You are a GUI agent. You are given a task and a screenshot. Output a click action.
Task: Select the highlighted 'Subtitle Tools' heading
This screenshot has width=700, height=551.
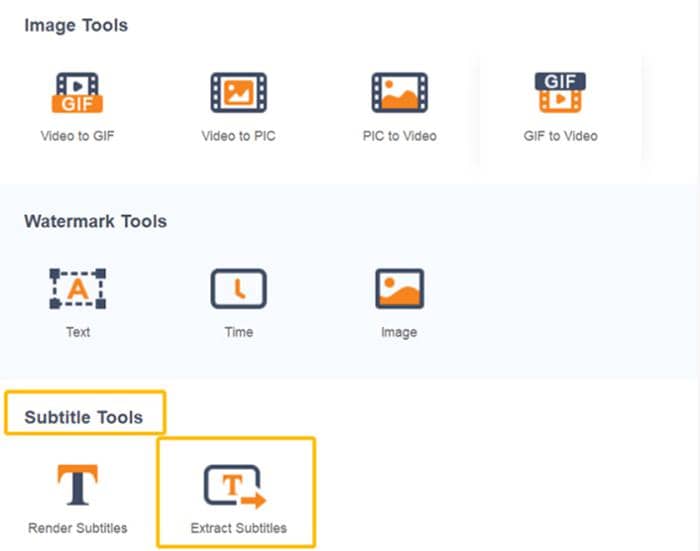[84, 417]
